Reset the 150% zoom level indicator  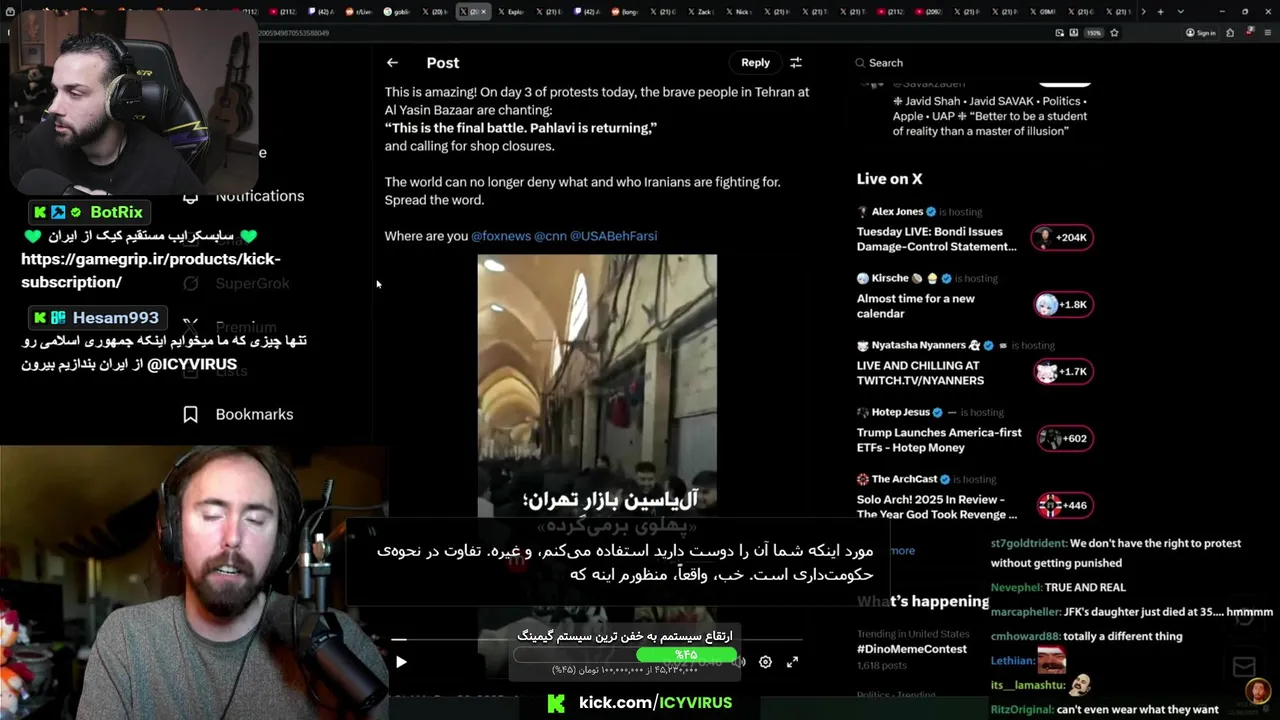[x=1094, y=33]
